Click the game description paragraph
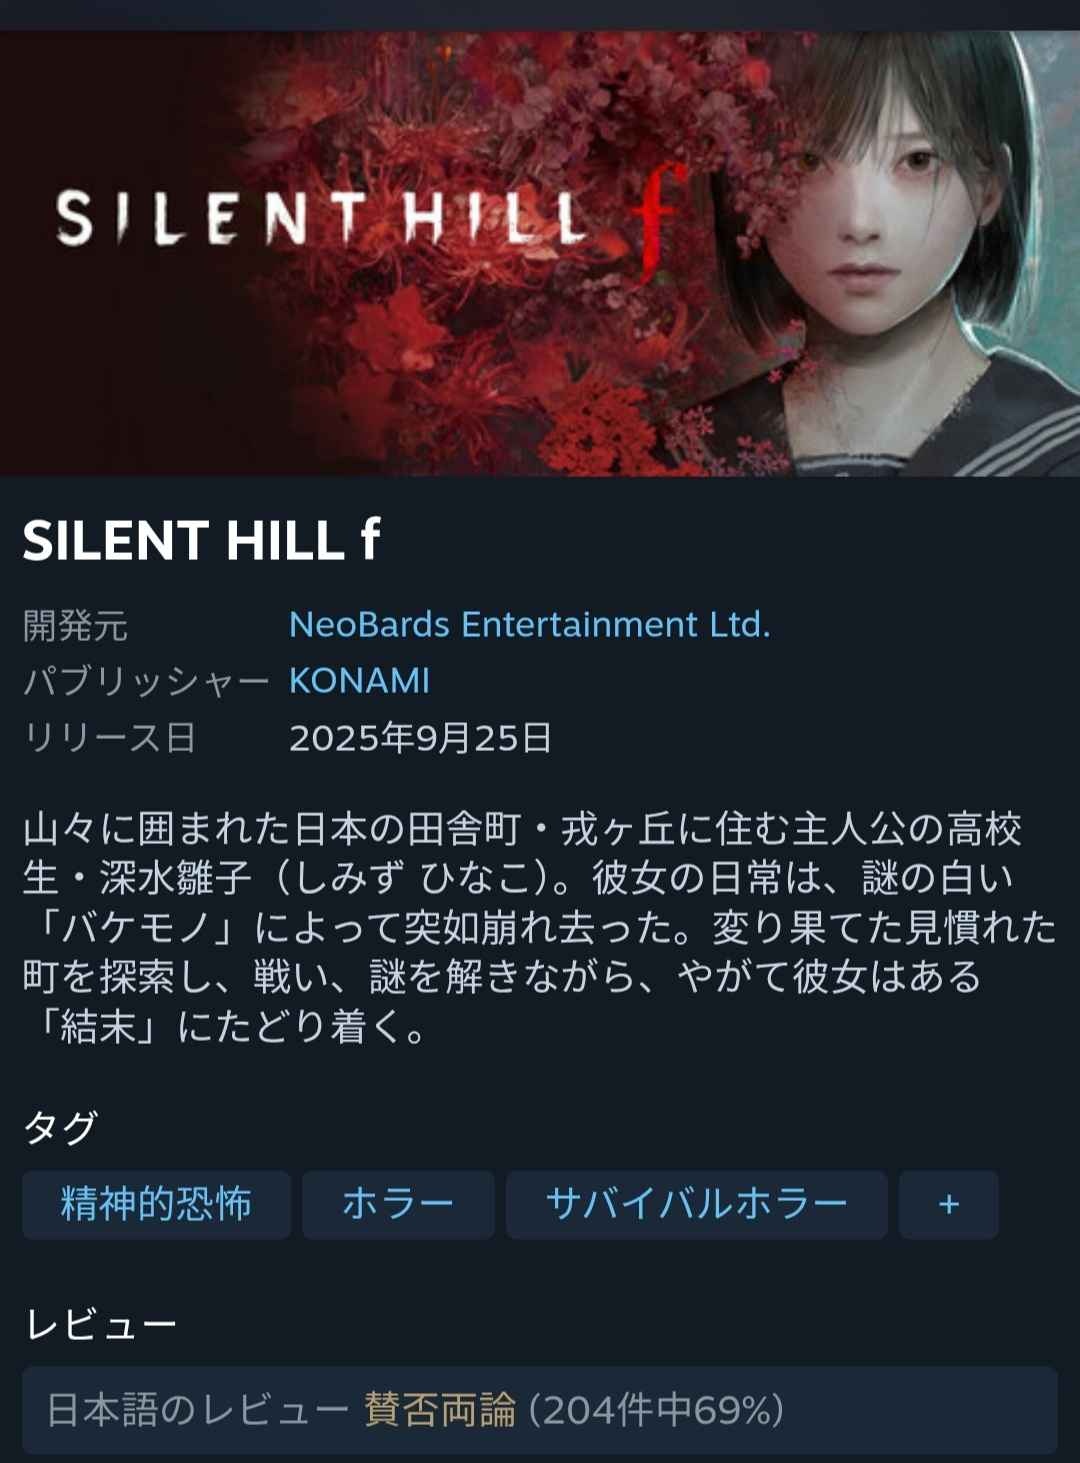Screen dimensions: 1080x1463 540,928
